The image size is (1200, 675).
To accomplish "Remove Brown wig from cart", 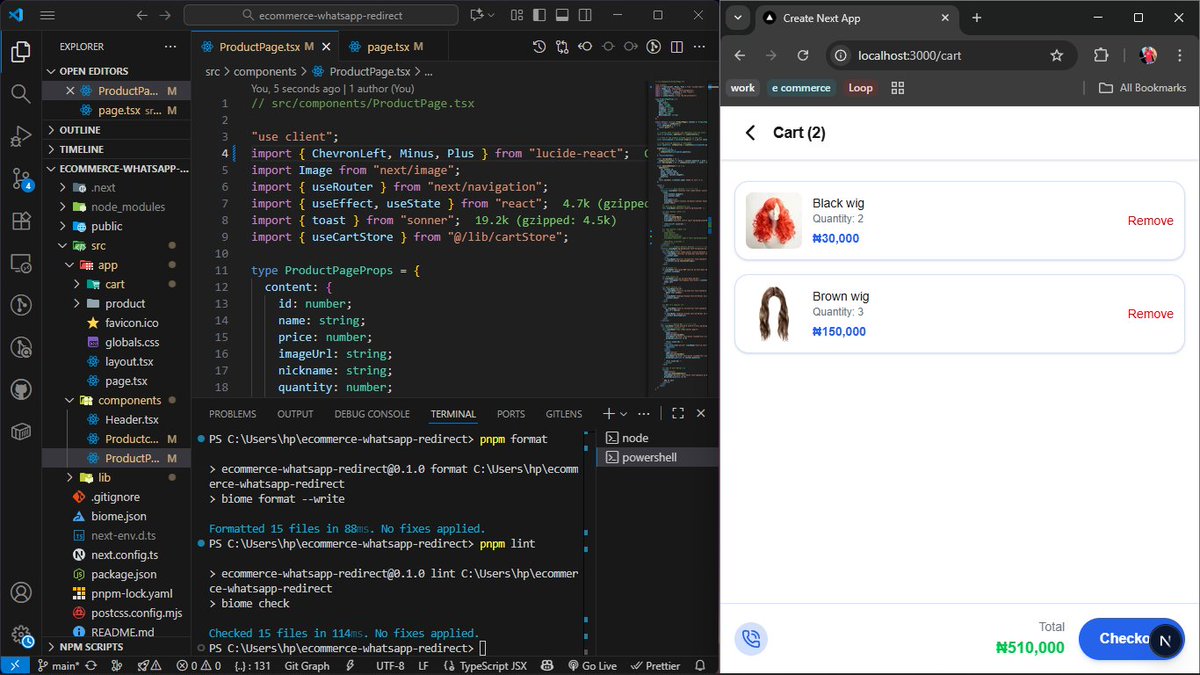I will click(1150, 314).
